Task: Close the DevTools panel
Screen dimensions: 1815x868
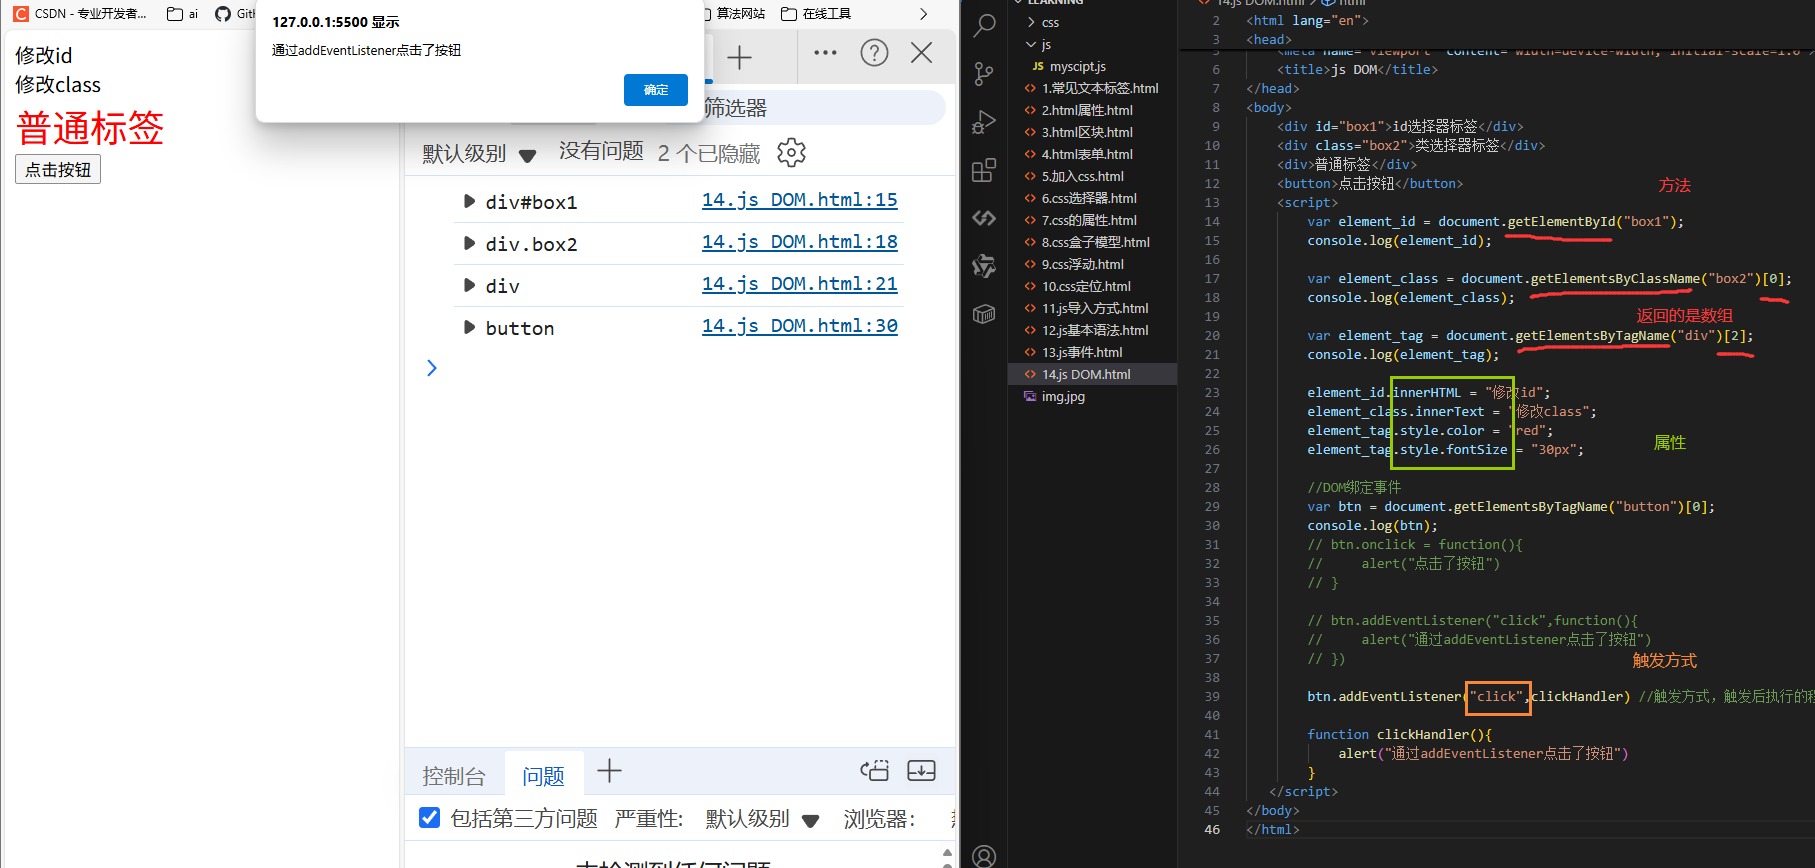Action: pyautogui.click(x=922, y=53)
